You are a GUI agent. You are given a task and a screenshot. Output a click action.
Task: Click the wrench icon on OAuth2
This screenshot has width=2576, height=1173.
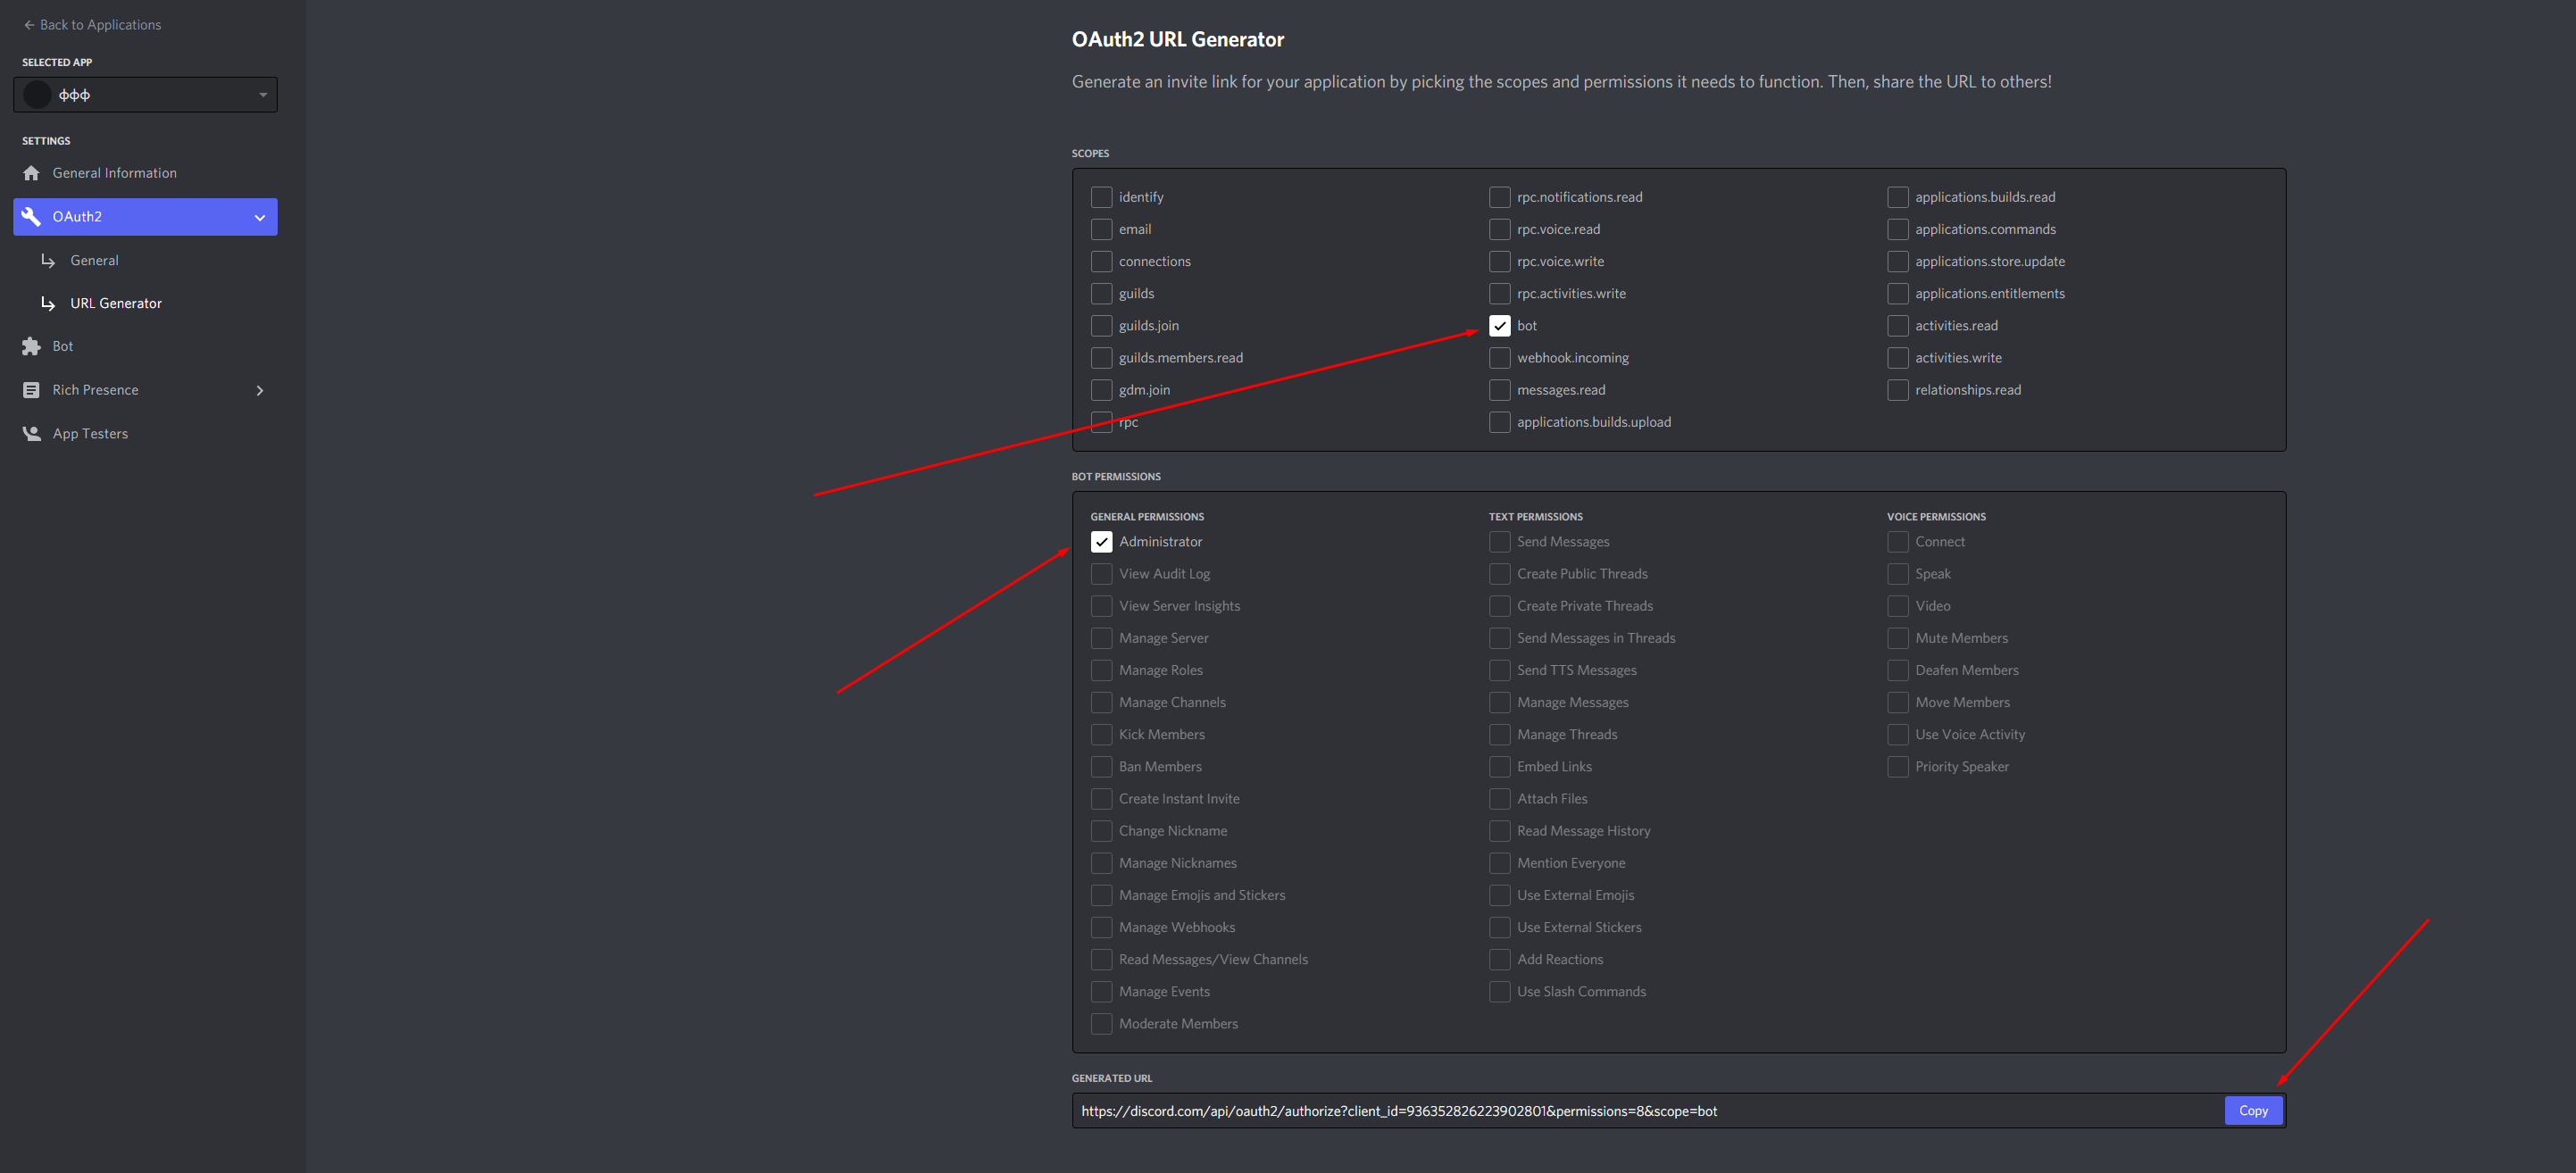(x=31, y=216)
